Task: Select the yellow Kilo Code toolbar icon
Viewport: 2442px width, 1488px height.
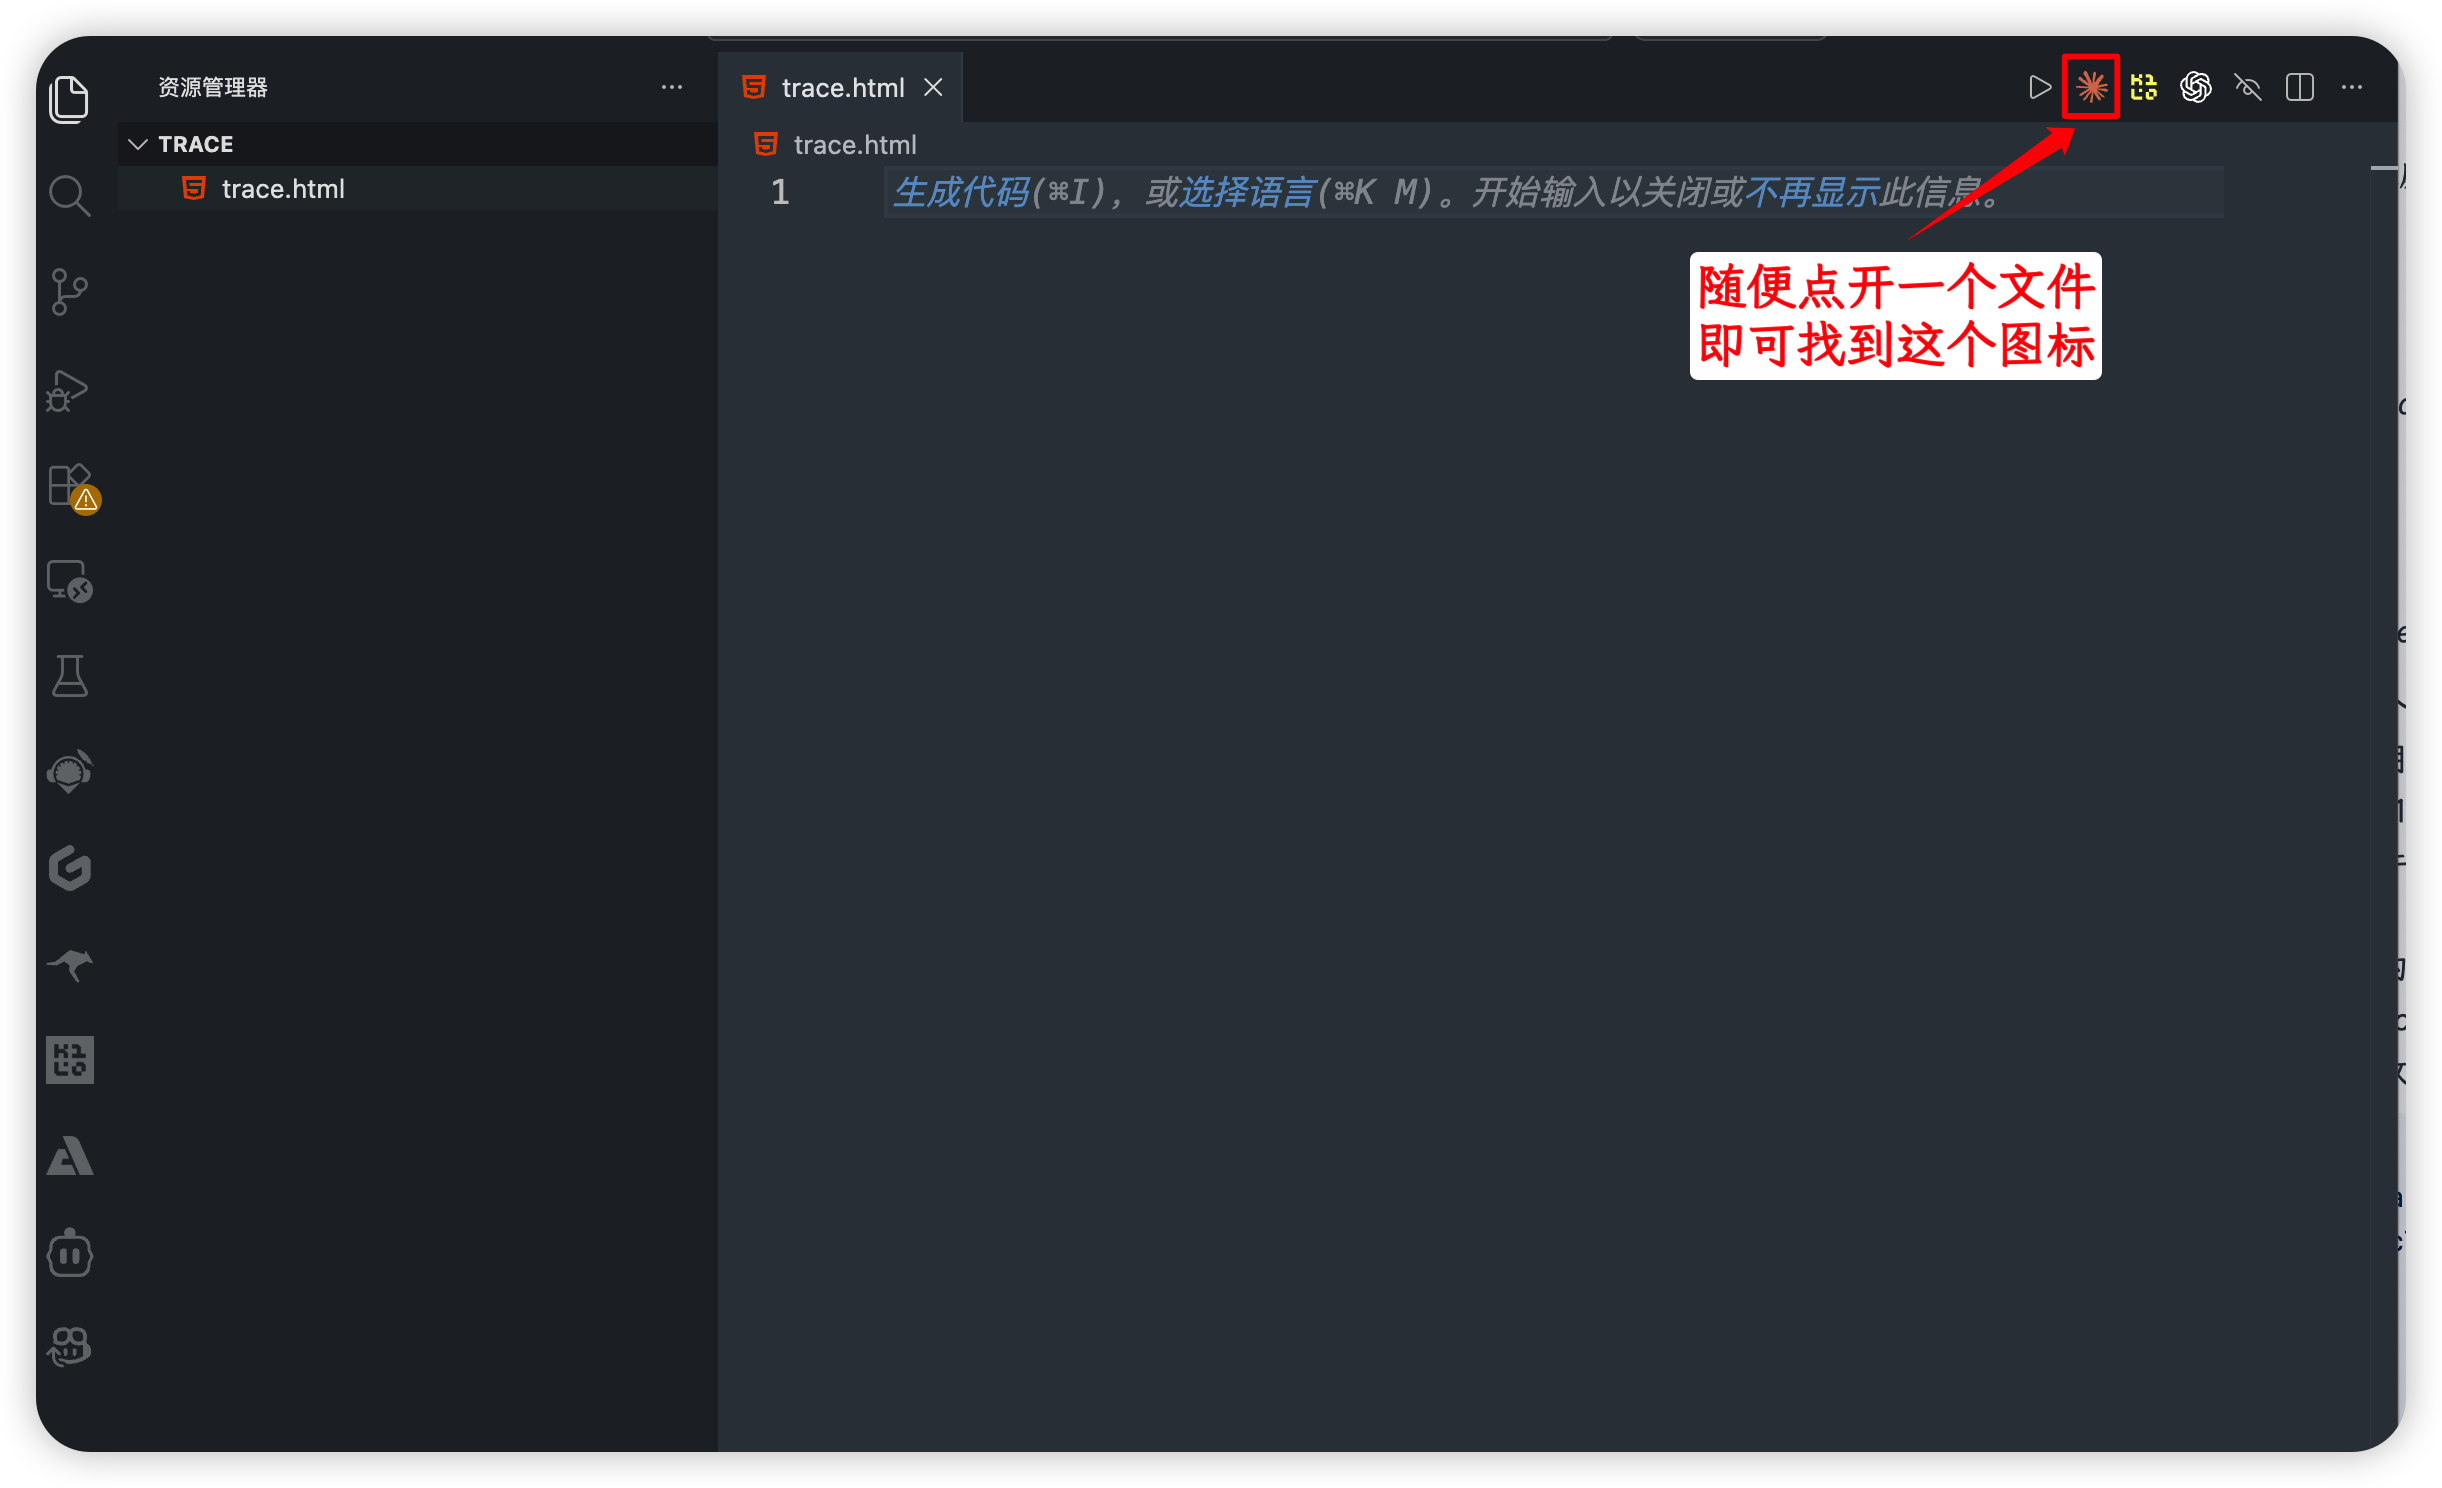Action: click(x=2144, y=87)
